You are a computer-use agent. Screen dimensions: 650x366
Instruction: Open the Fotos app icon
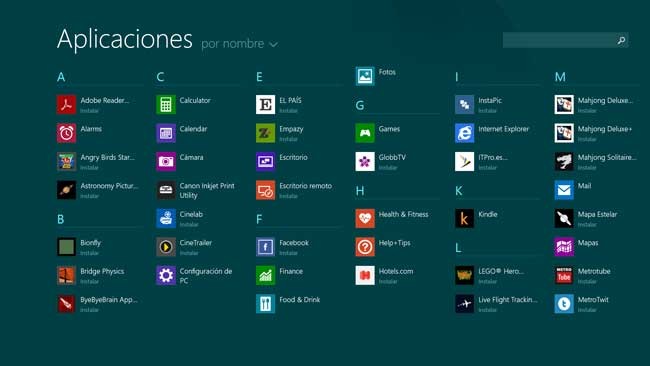(x=365, y=76)
